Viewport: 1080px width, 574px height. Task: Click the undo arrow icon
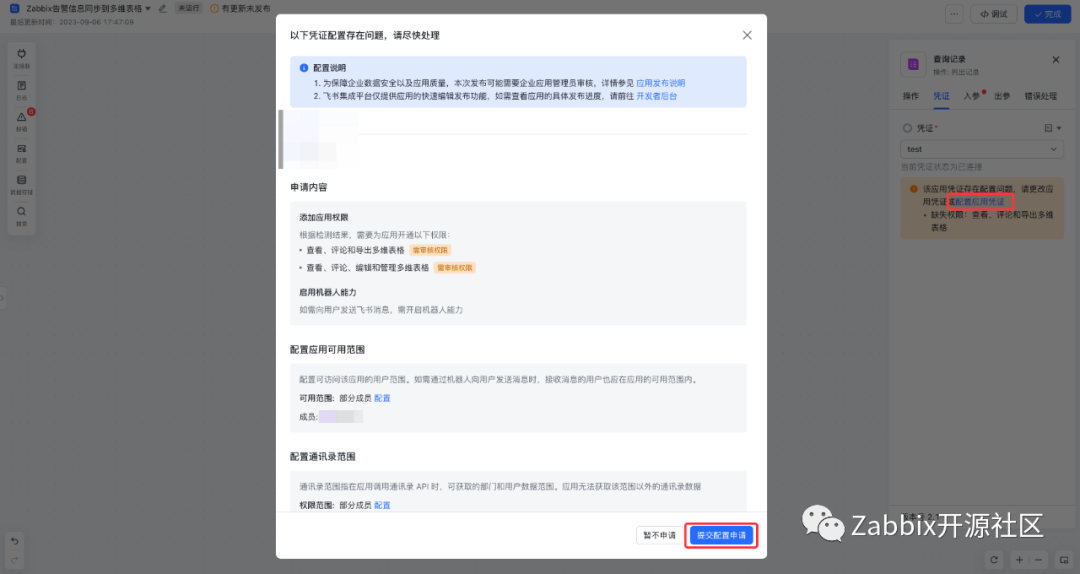pyautogui.click(x=14, y=541)
